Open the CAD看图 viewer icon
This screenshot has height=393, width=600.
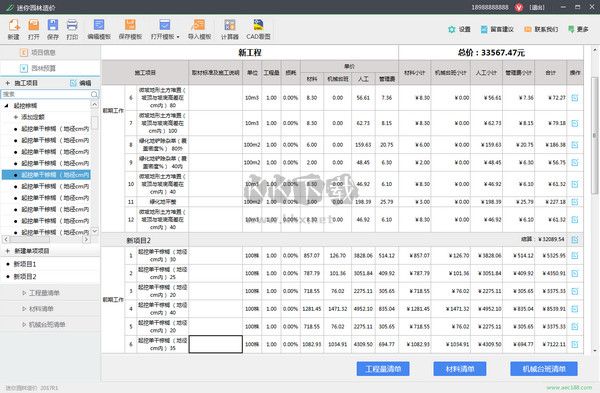click(x=258, y=25)
